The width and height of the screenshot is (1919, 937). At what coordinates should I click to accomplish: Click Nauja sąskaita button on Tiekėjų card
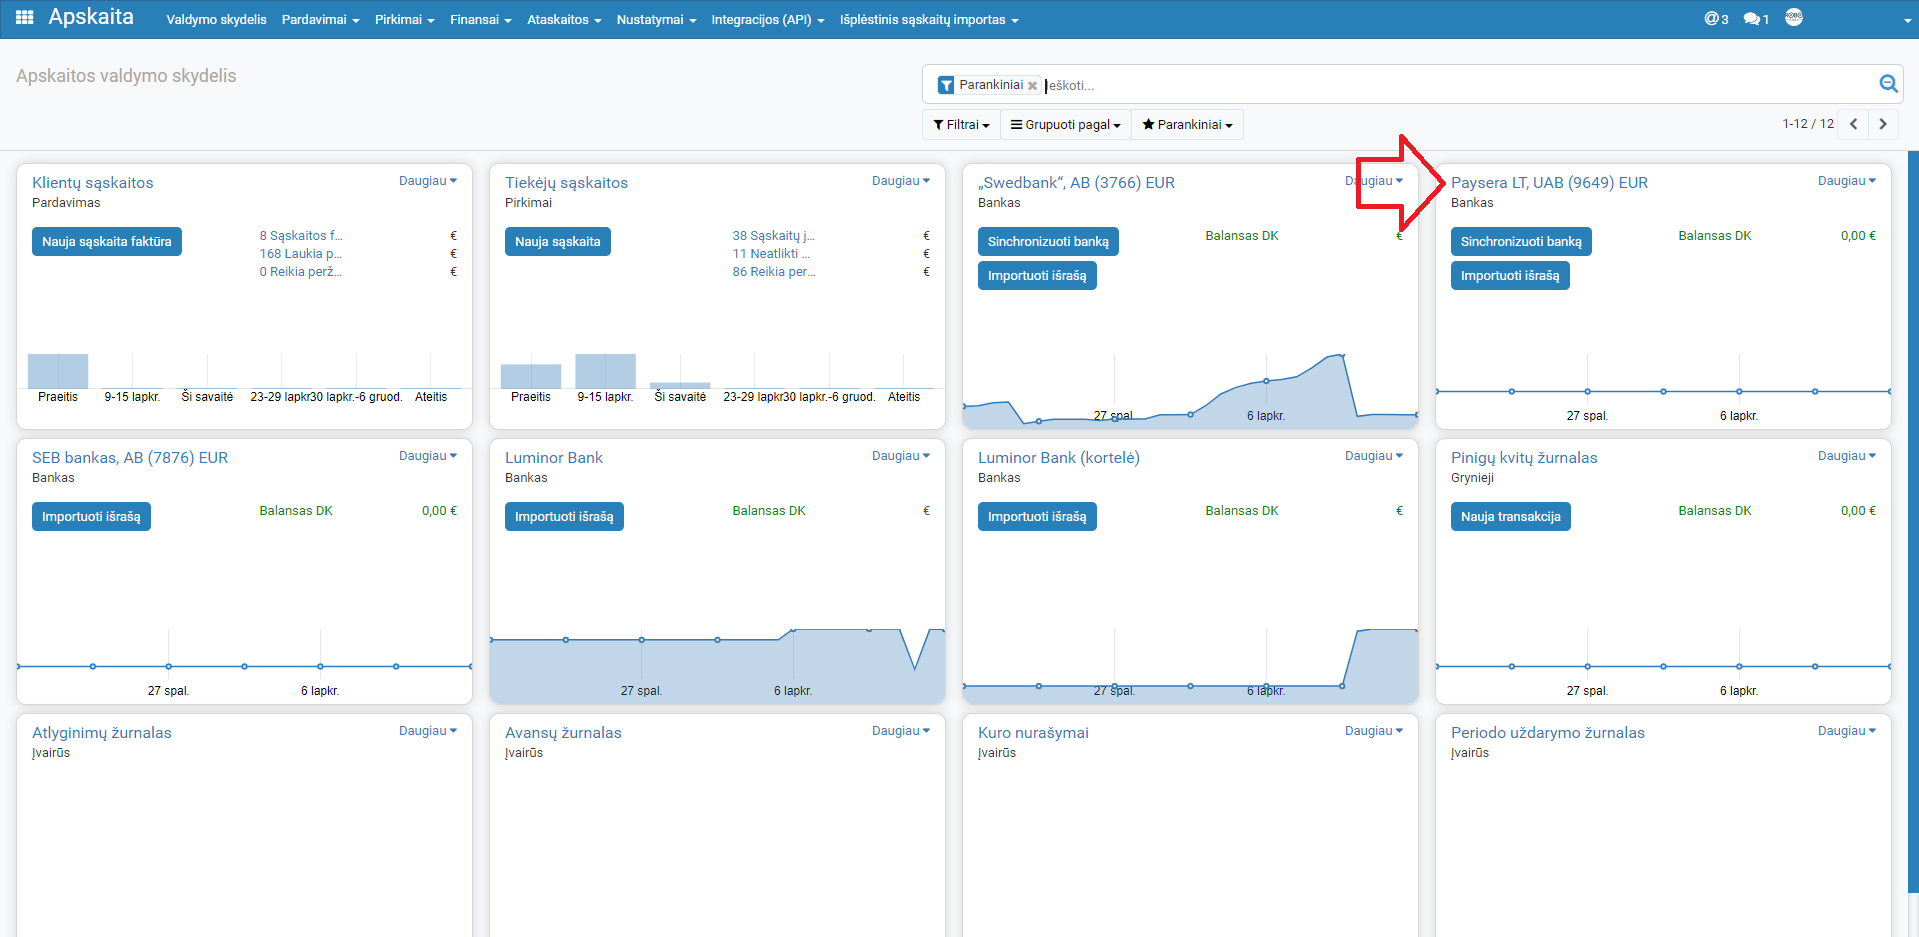[558, 242]
